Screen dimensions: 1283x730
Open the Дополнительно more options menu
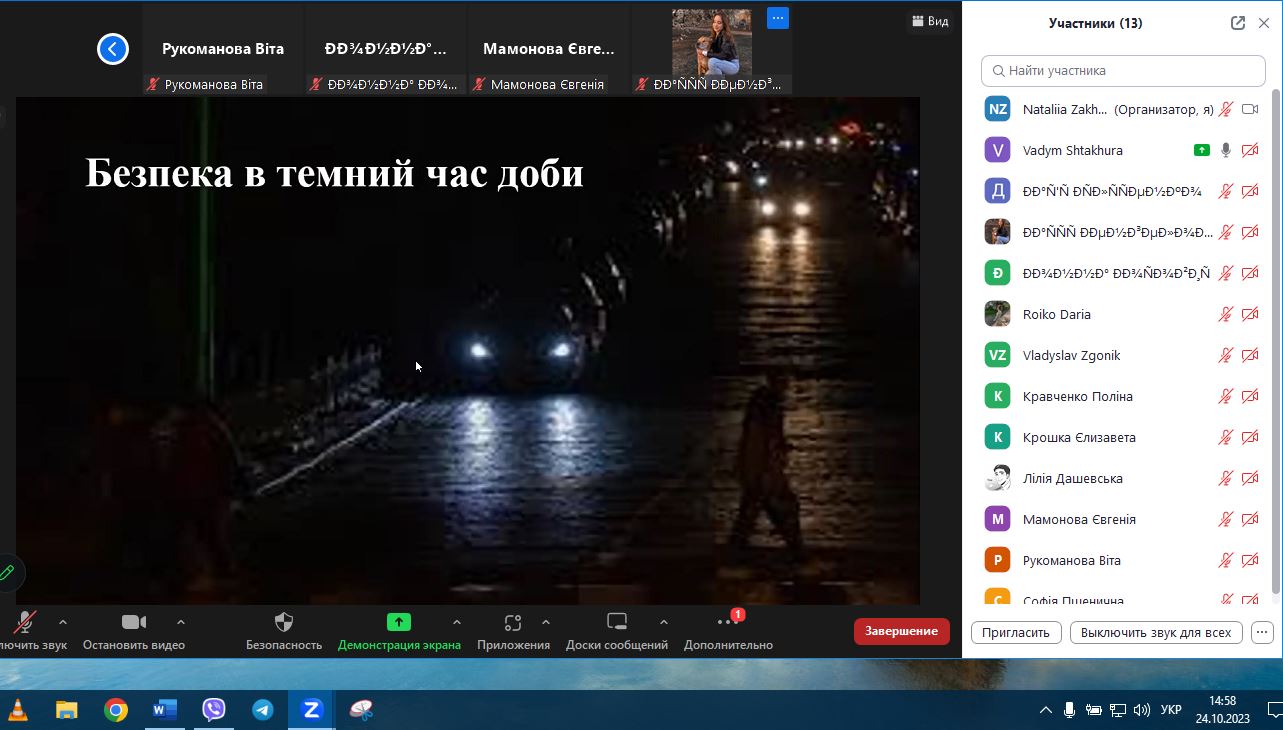click(728, 622)
